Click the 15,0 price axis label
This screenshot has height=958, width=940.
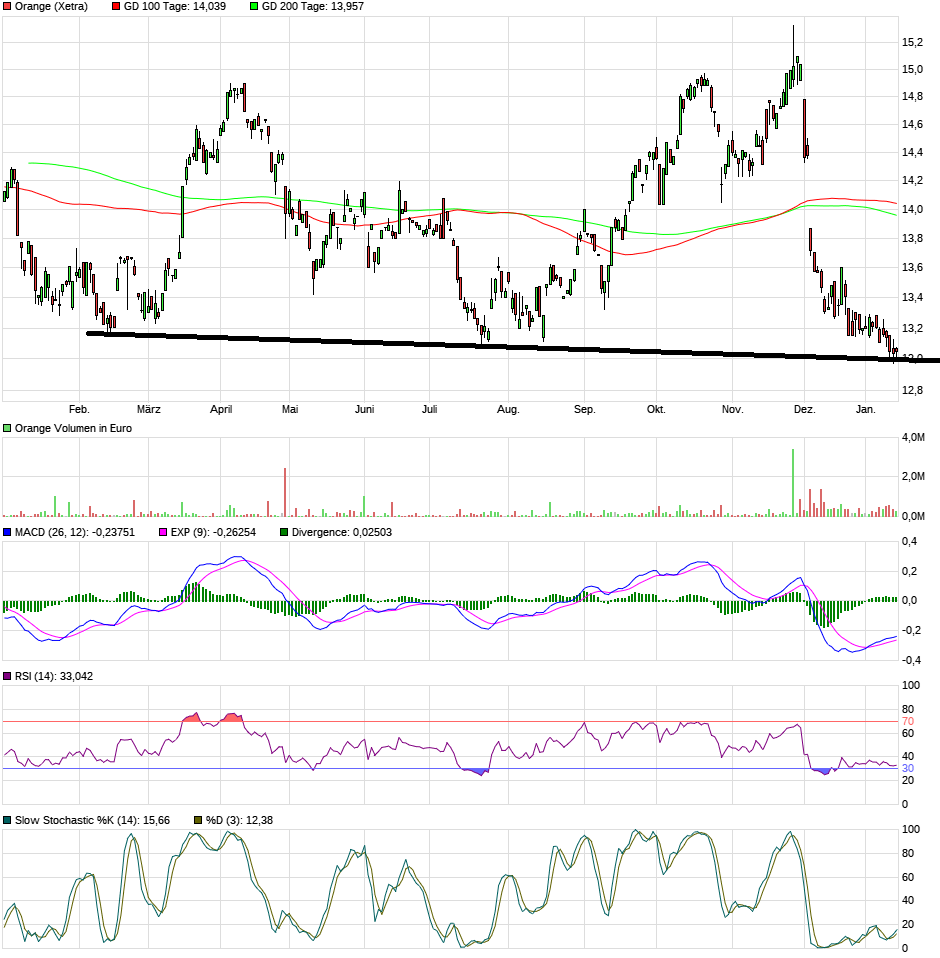pos(912,69)
